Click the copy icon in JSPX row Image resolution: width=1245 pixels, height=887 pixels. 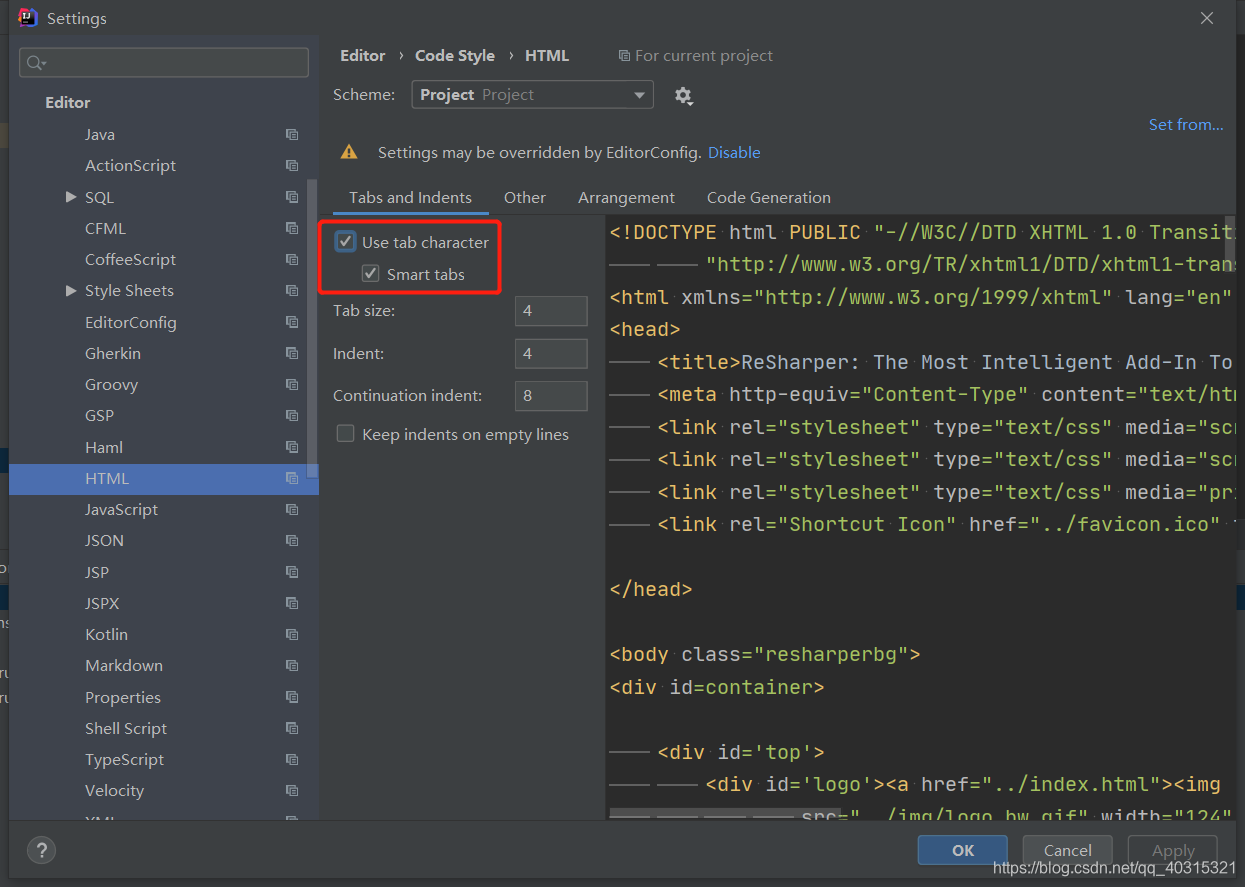pyautogui.click(x=292, y=604)
